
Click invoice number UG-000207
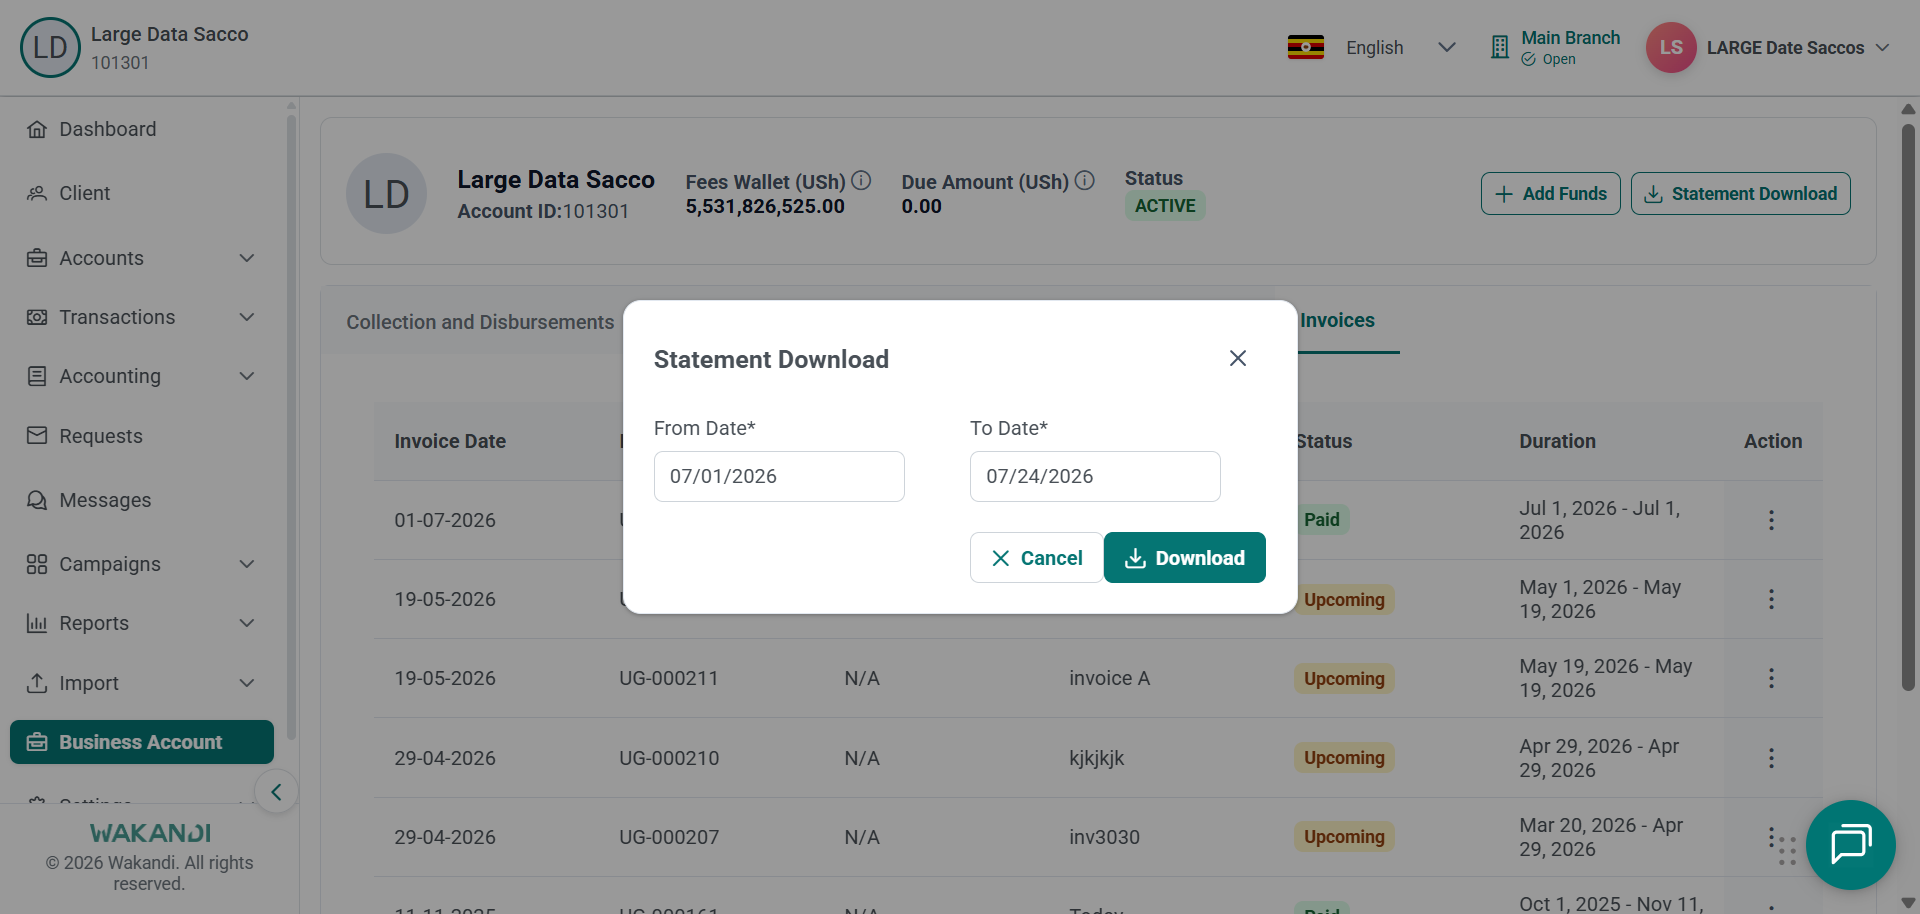coord(669,837)
